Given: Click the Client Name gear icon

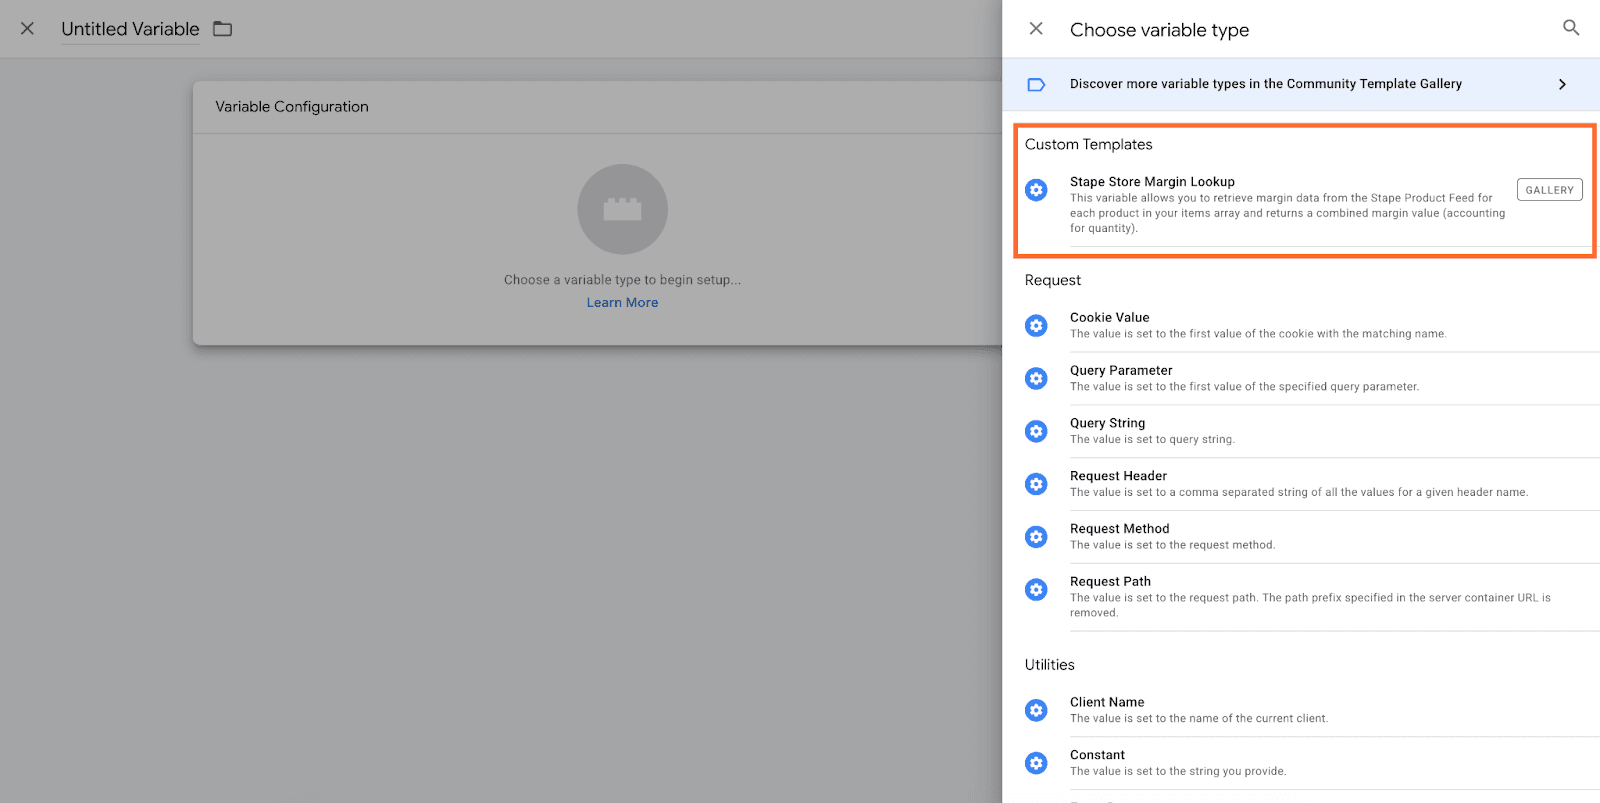Looking at the screenshot, I should pyautogui.click(x=1036, y=711).
